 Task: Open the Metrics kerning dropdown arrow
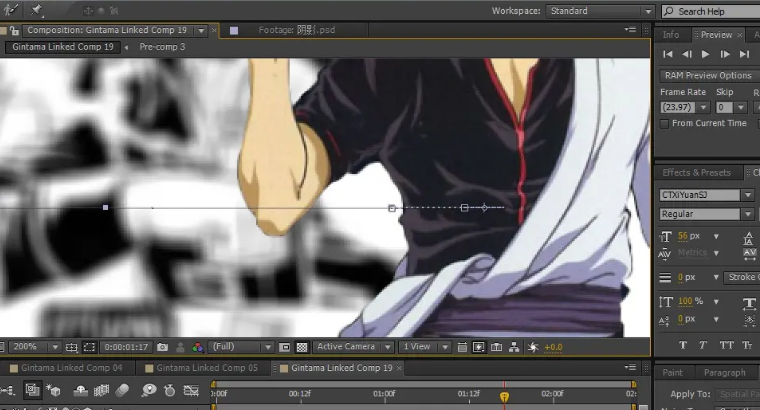coord(716,253)
